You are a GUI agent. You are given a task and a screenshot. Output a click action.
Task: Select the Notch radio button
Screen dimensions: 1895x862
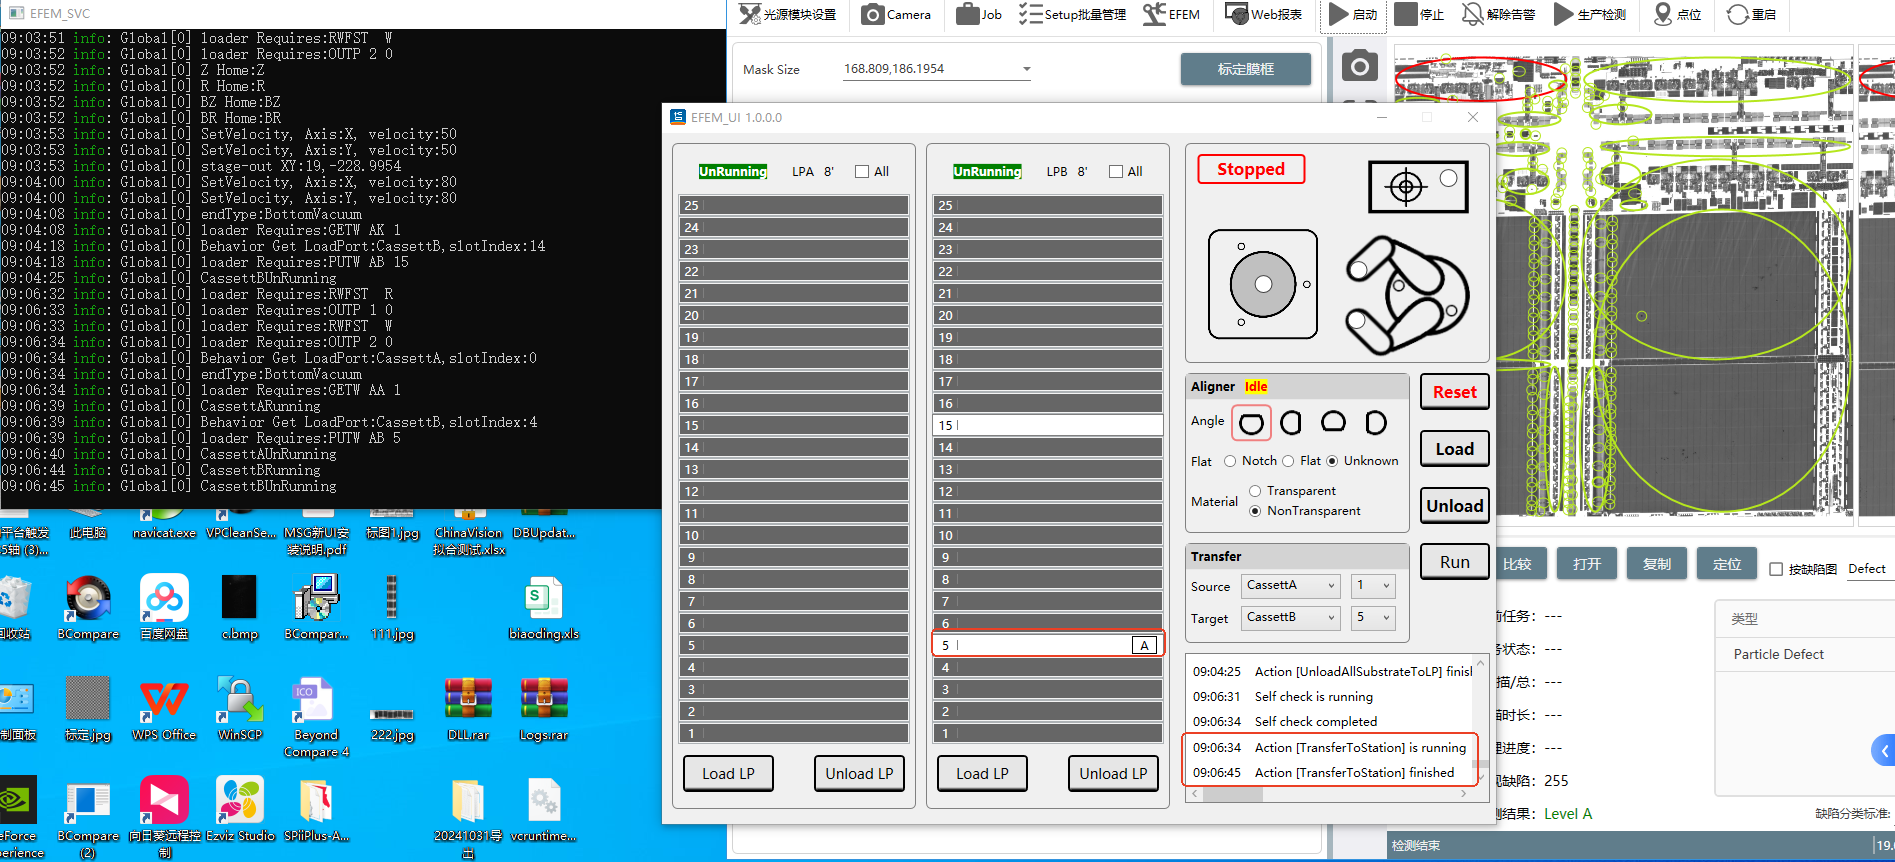(x=1230, y=461)
